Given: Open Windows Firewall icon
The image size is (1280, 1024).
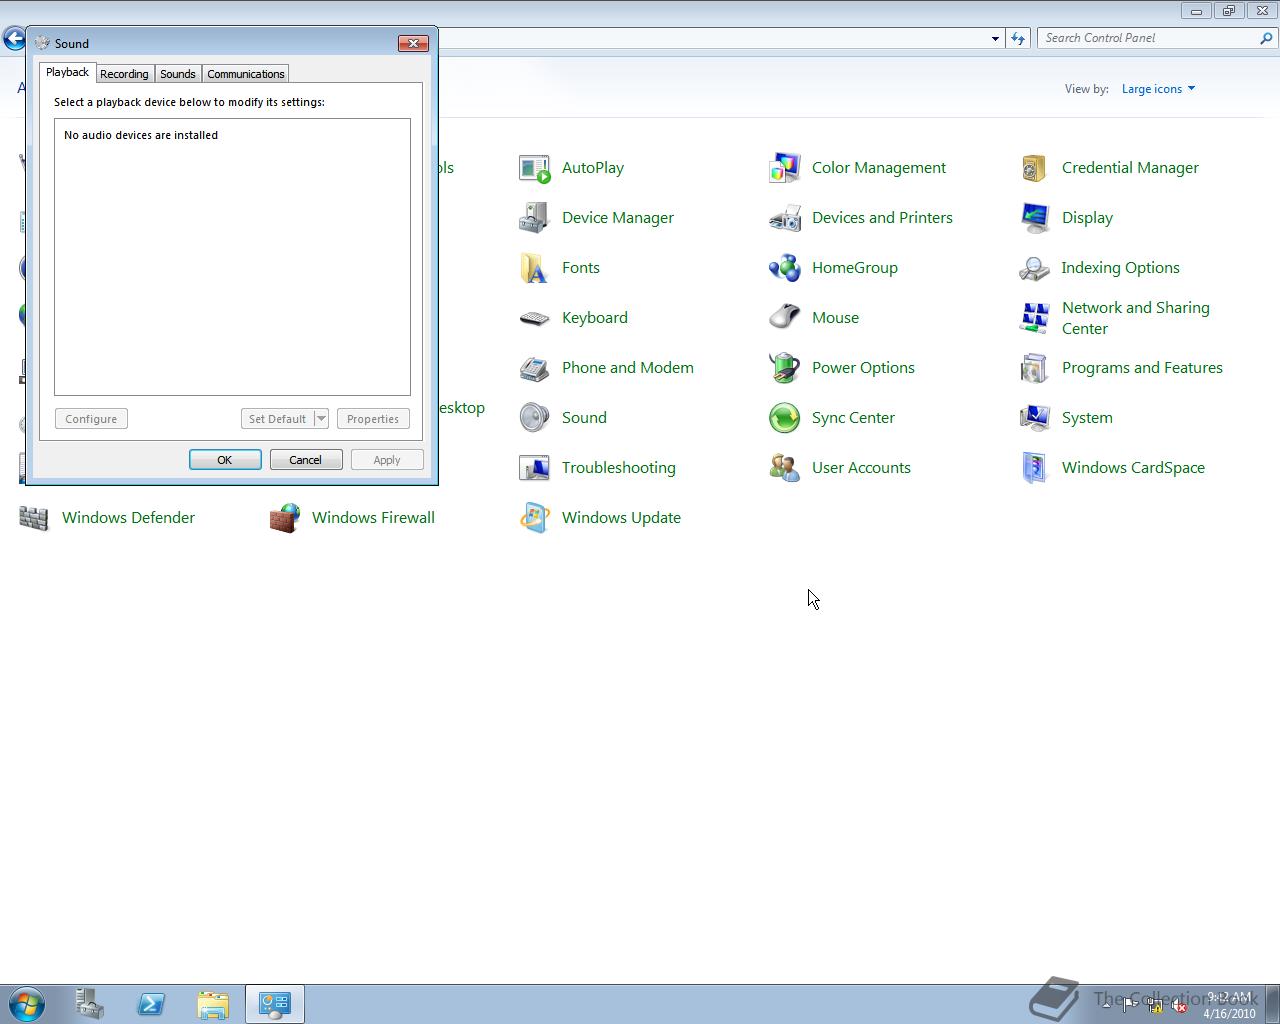Looking at the screenshot, I should tap(285, 518).
